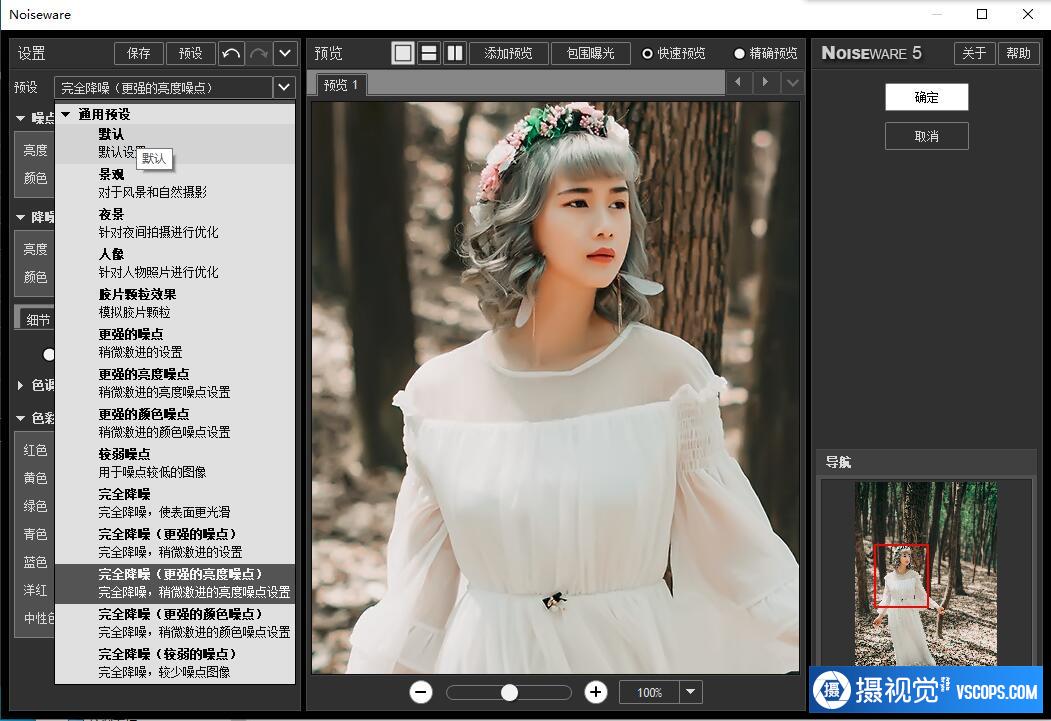Enable 精确预览 precise preview mode

pyautogui.click(x=765, y=54)
